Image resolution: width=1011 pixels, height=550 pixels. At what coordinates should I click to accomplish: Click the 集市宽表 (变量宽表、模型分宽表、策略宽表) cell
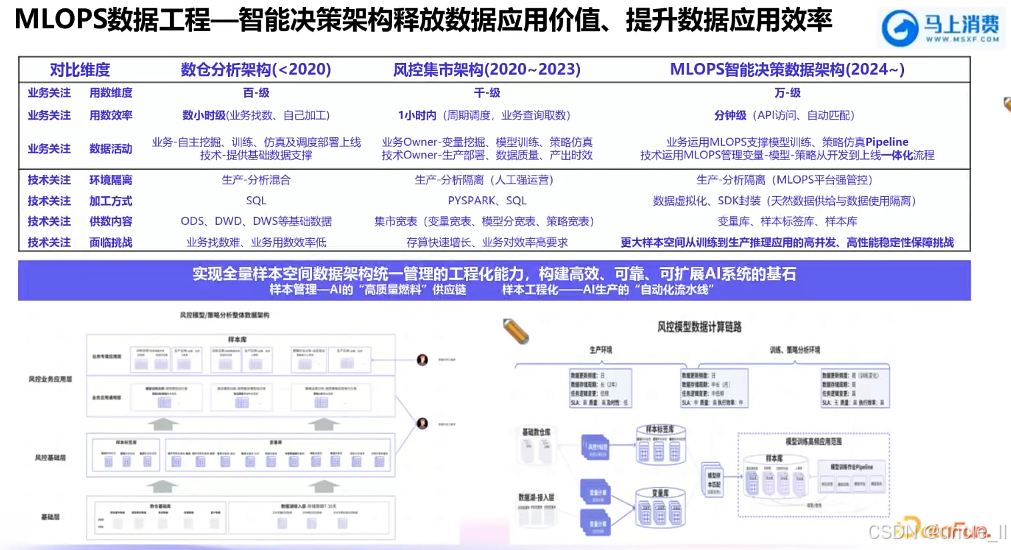[x=484, y=222]
